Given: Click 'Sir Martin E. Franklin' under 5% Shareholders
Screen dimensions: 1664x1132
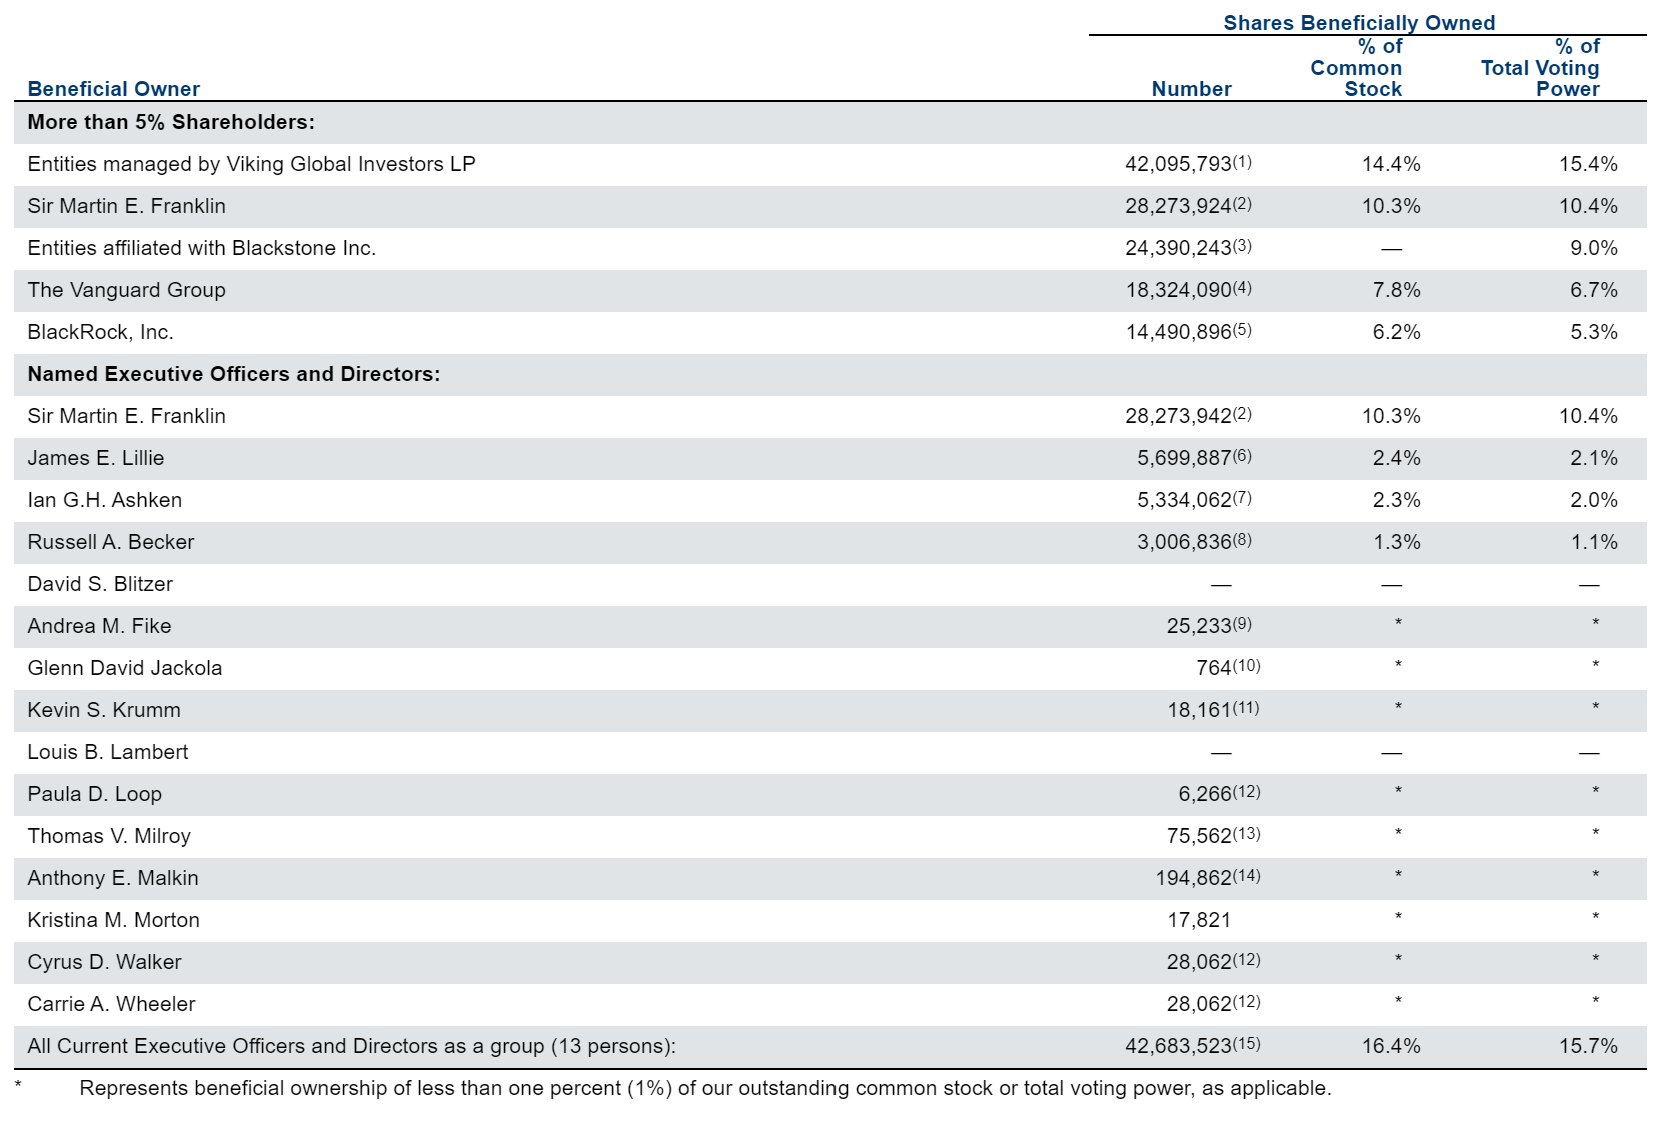Looking at the screenshot, I should pyautogui.click(x=126, y=206).
